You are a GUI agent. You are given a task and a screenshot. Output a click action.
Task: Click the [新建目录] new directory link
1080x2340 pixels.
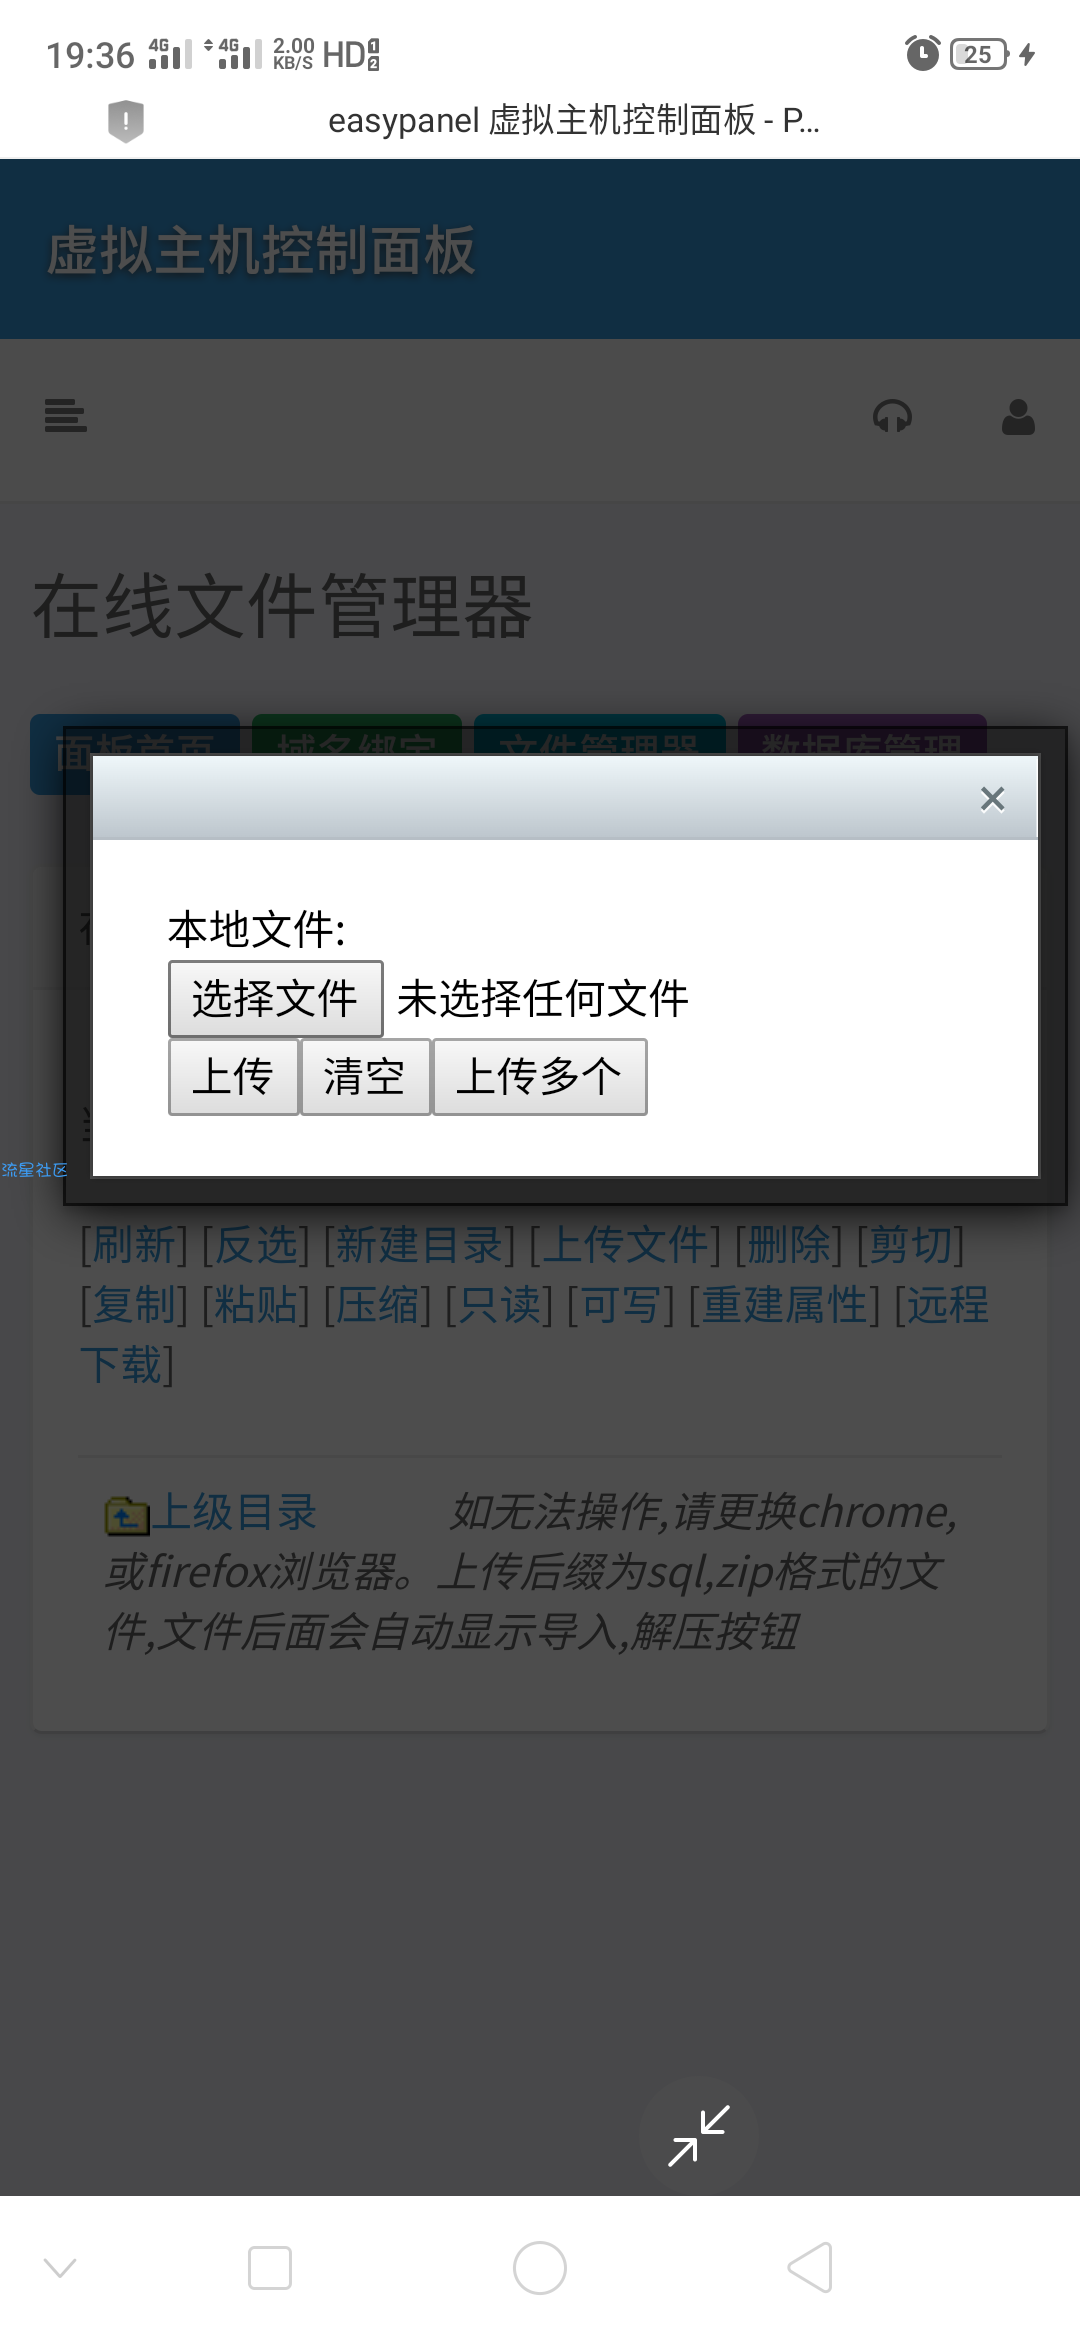click(419, 1245)
